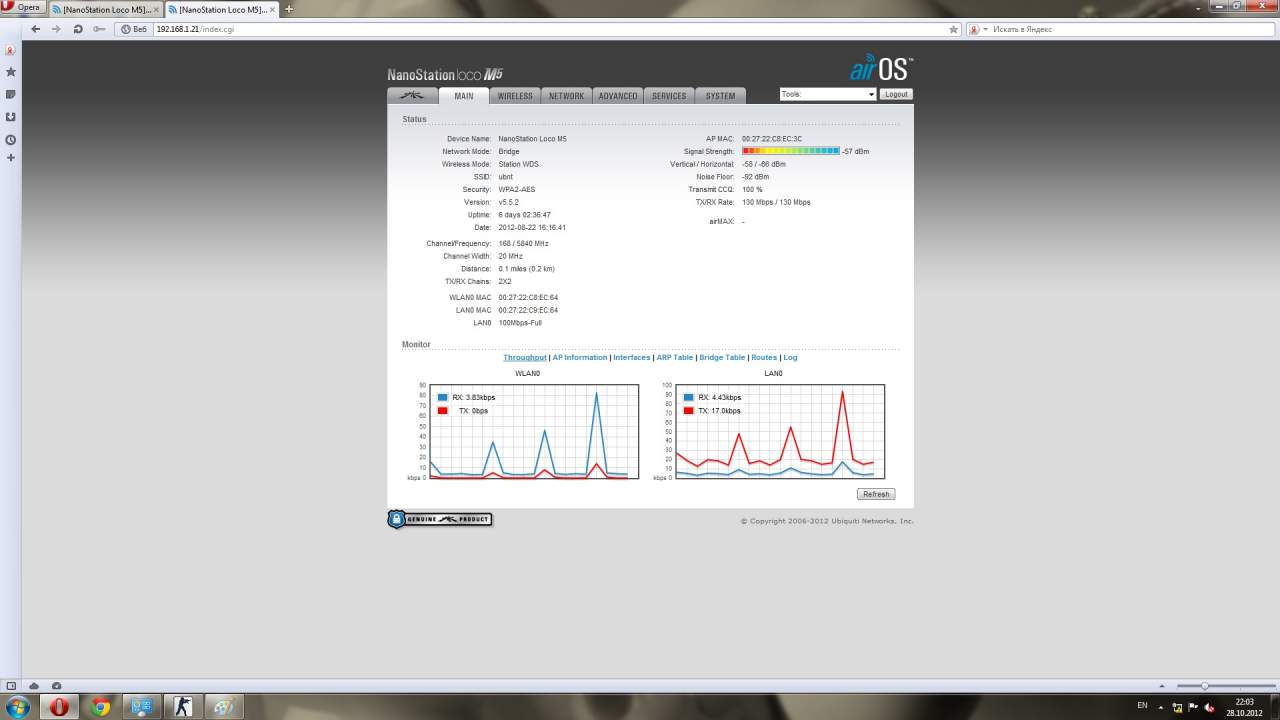Open the ADVANCED tab
The image size is (1280, 720).
tap(618, 96)
